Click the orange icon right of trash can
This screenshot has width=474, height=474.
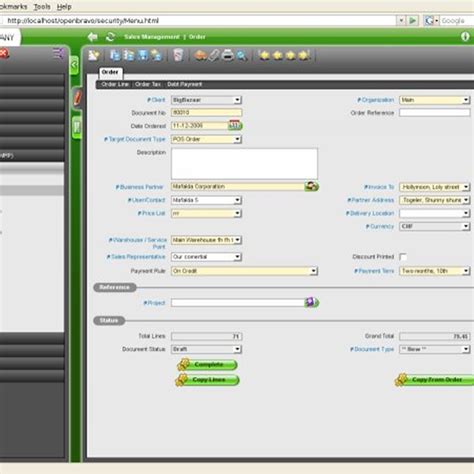click(x=200, y=55)
